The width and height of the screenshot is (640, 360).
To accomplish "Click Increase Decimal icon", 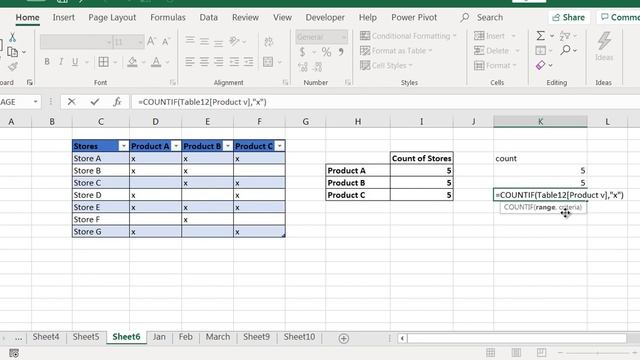I will click(303, 67).
